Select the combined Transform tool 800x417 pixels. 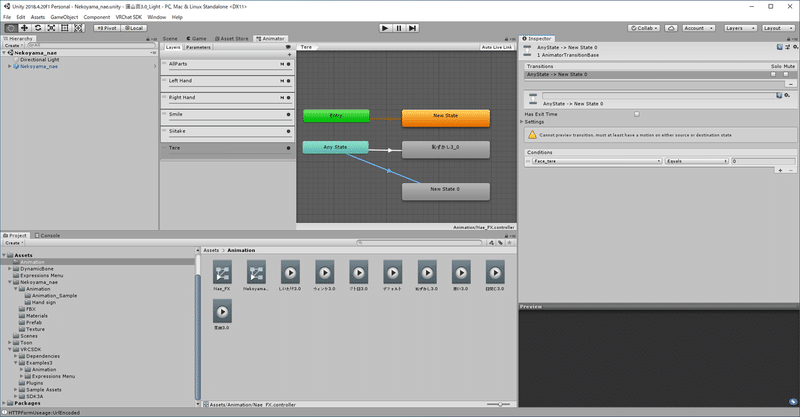pos(79,28)
